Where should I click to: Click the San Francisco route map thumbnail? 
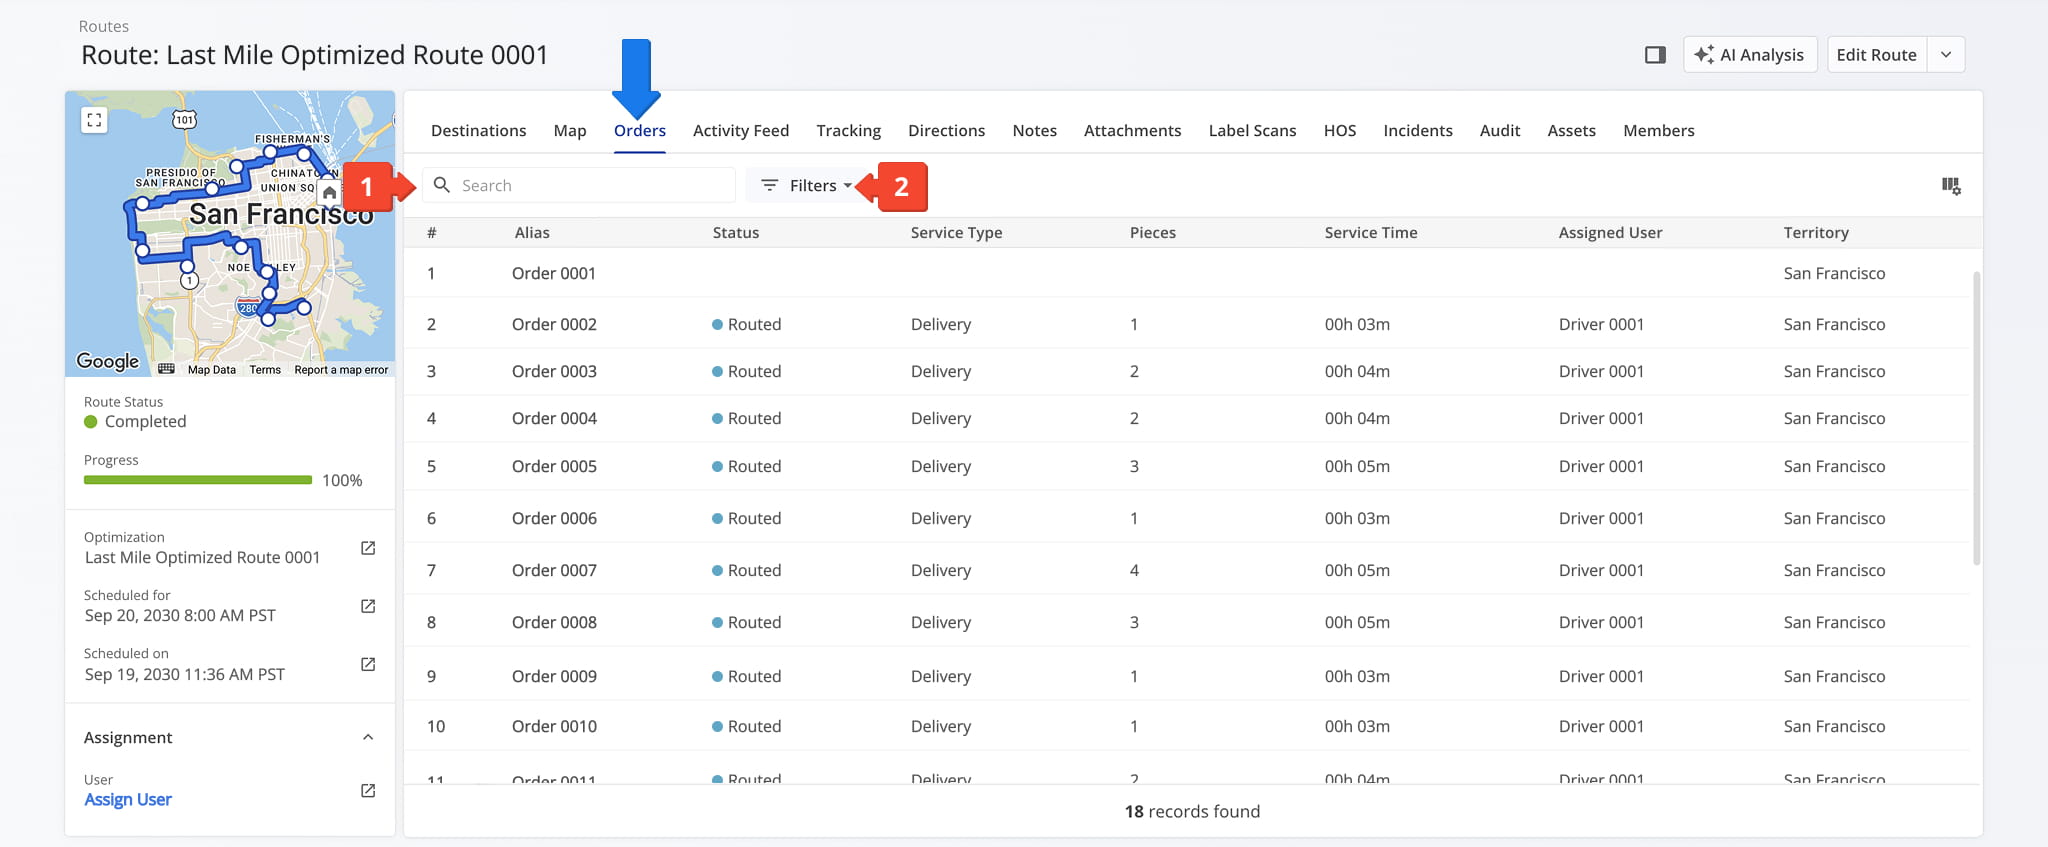pos(230,234)
